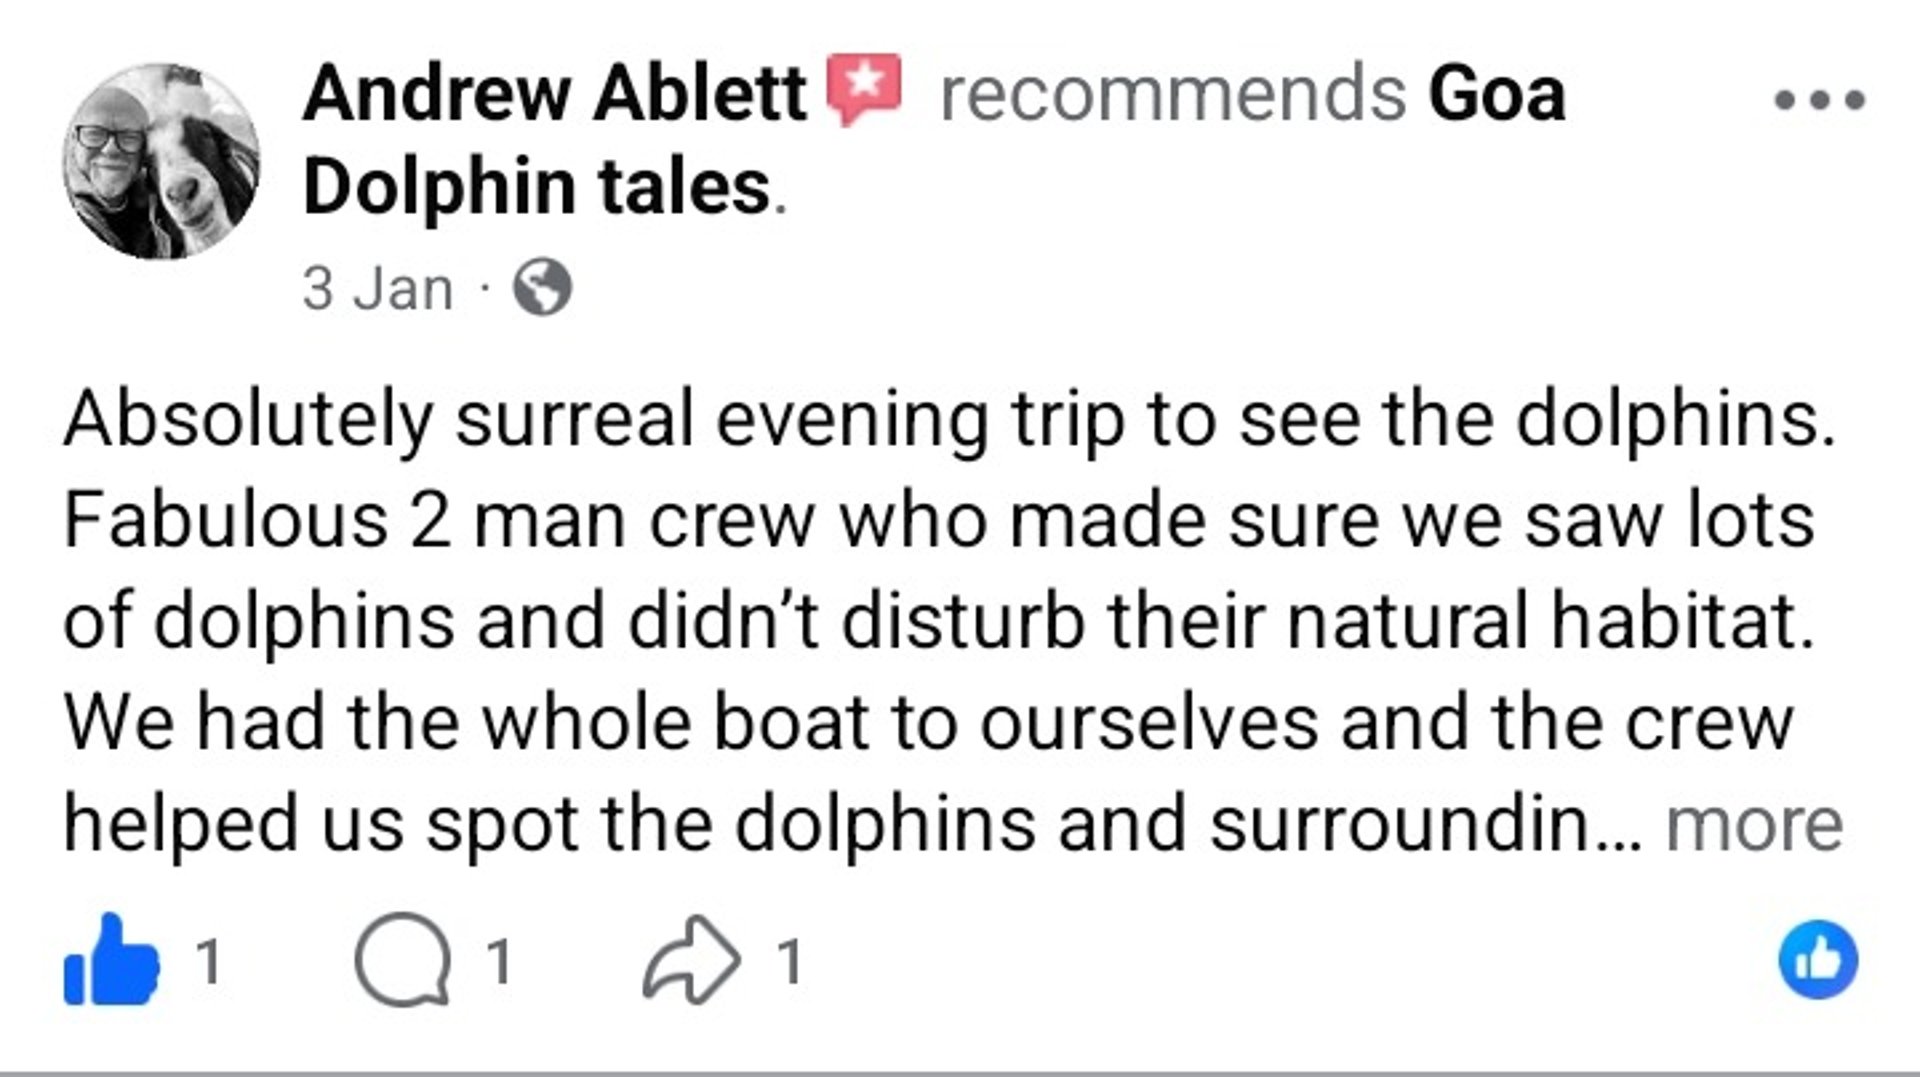Screen dimensions: 1920x1077
Task: Click the share count number
Action: (x=790, y=961)
